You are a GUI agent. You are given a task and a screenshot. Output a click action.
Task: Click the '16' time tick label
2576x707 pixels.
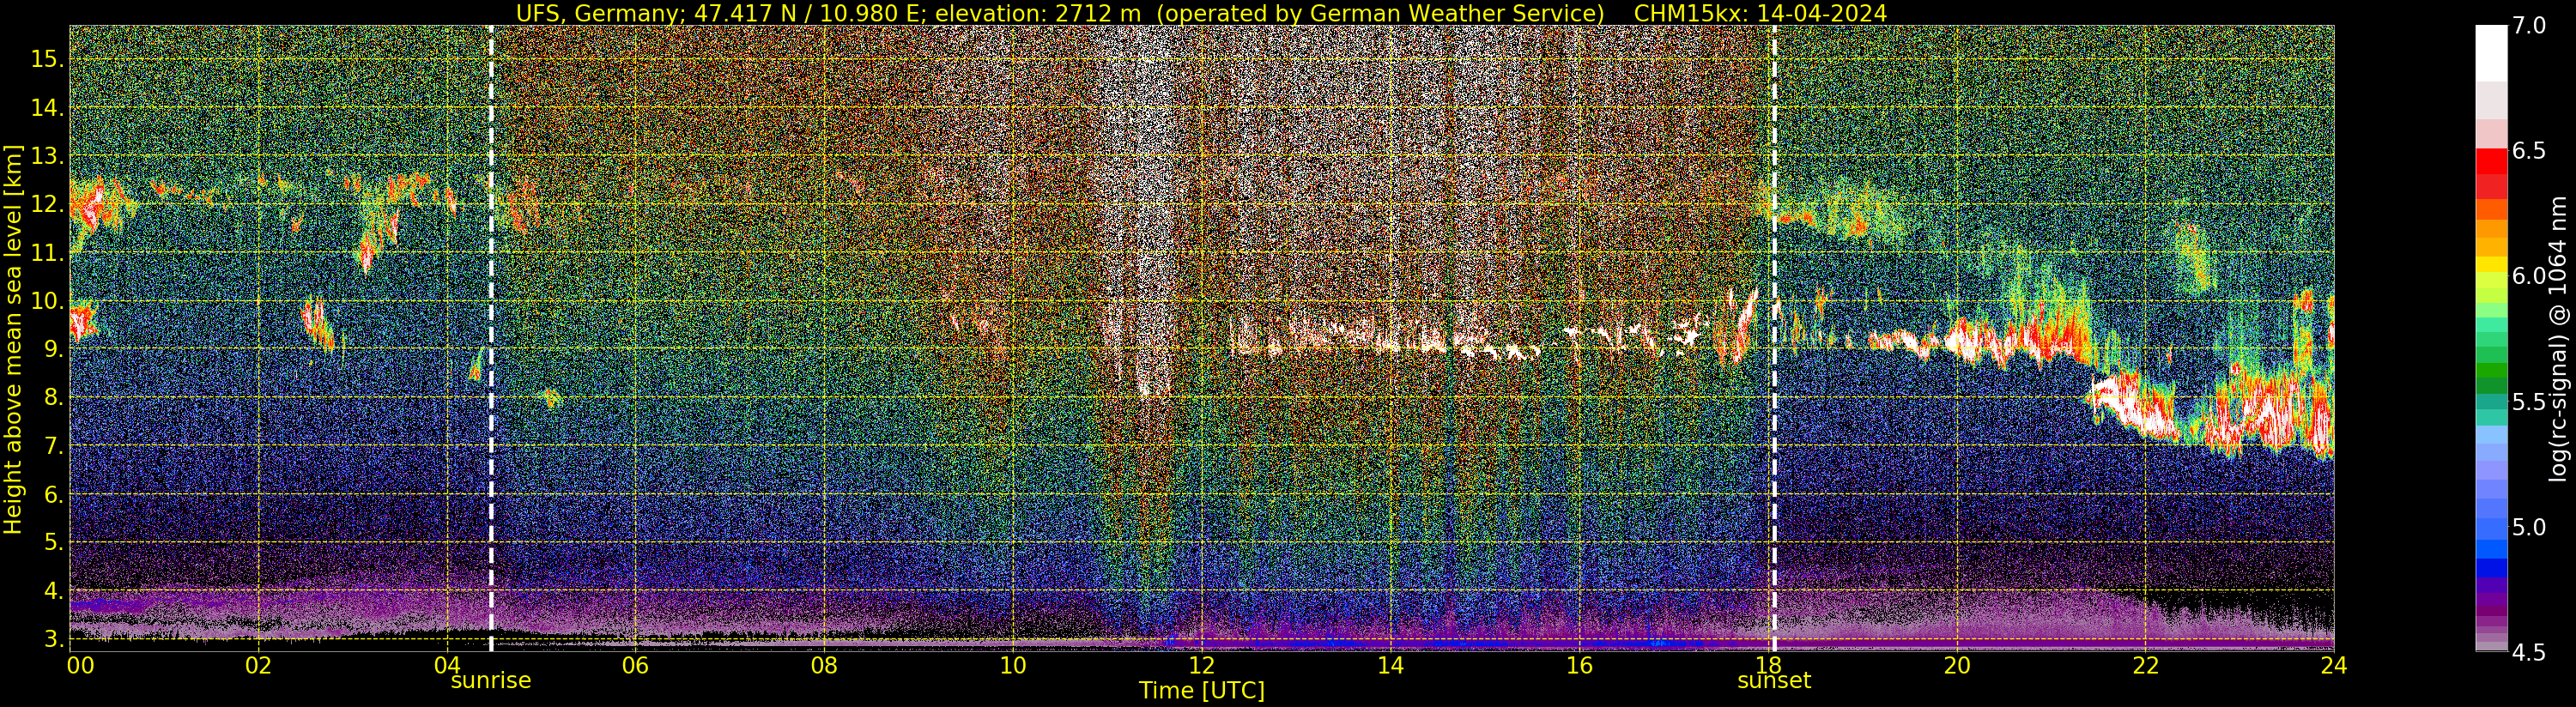pos(1579,665)
